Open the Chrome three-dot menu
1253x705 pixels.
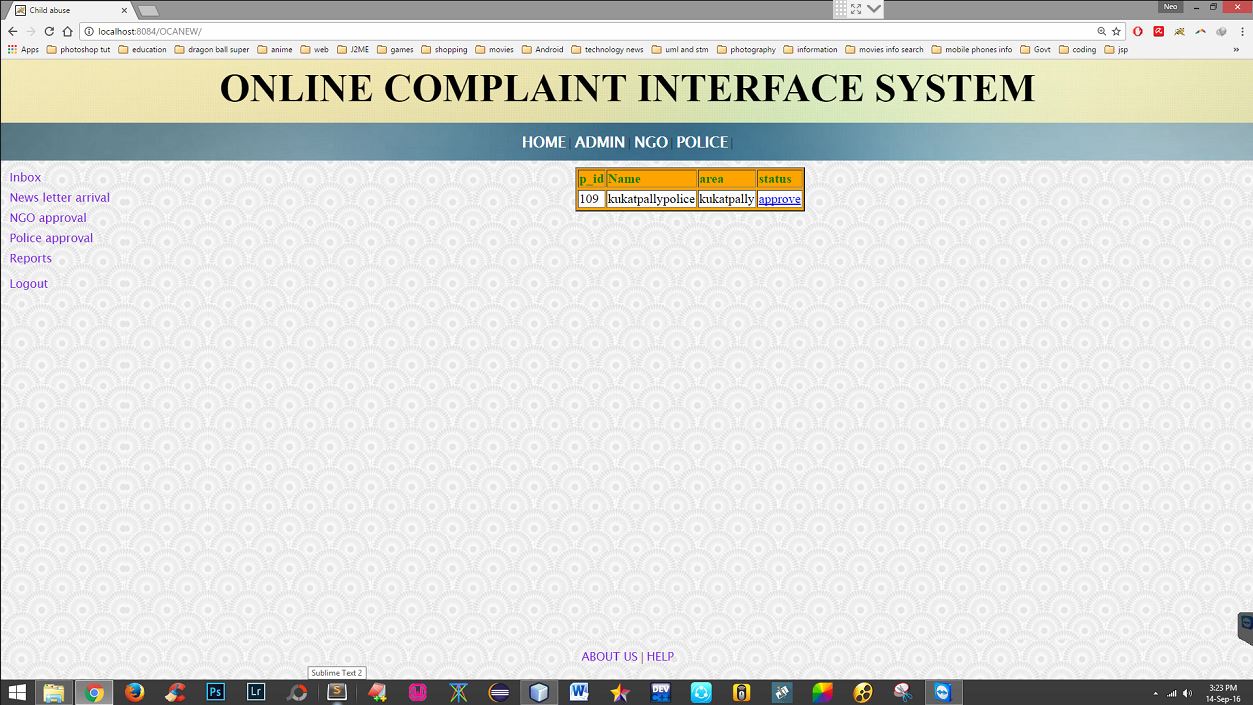coord(1243,31)
